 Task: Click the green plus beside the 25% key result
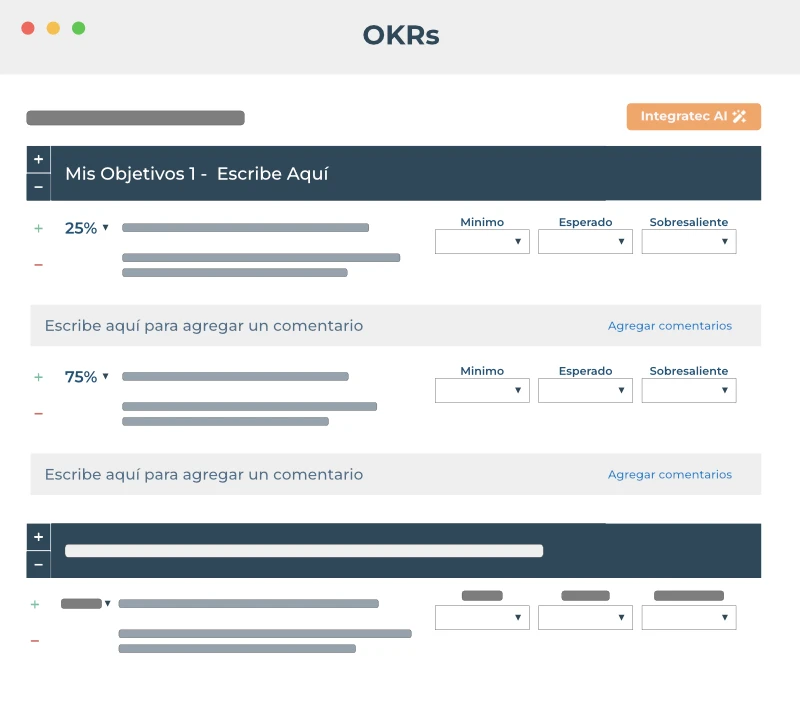click(x=38, y=228)
